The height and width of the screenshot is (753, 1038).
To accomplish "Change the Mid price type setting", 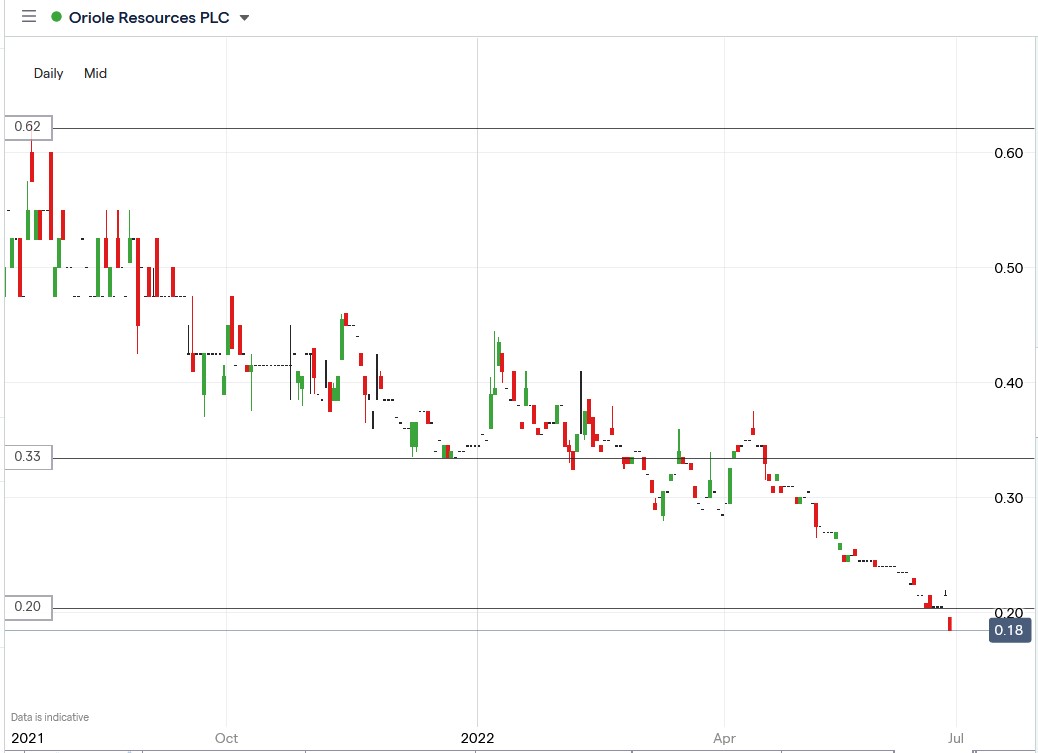I will 95,74.
